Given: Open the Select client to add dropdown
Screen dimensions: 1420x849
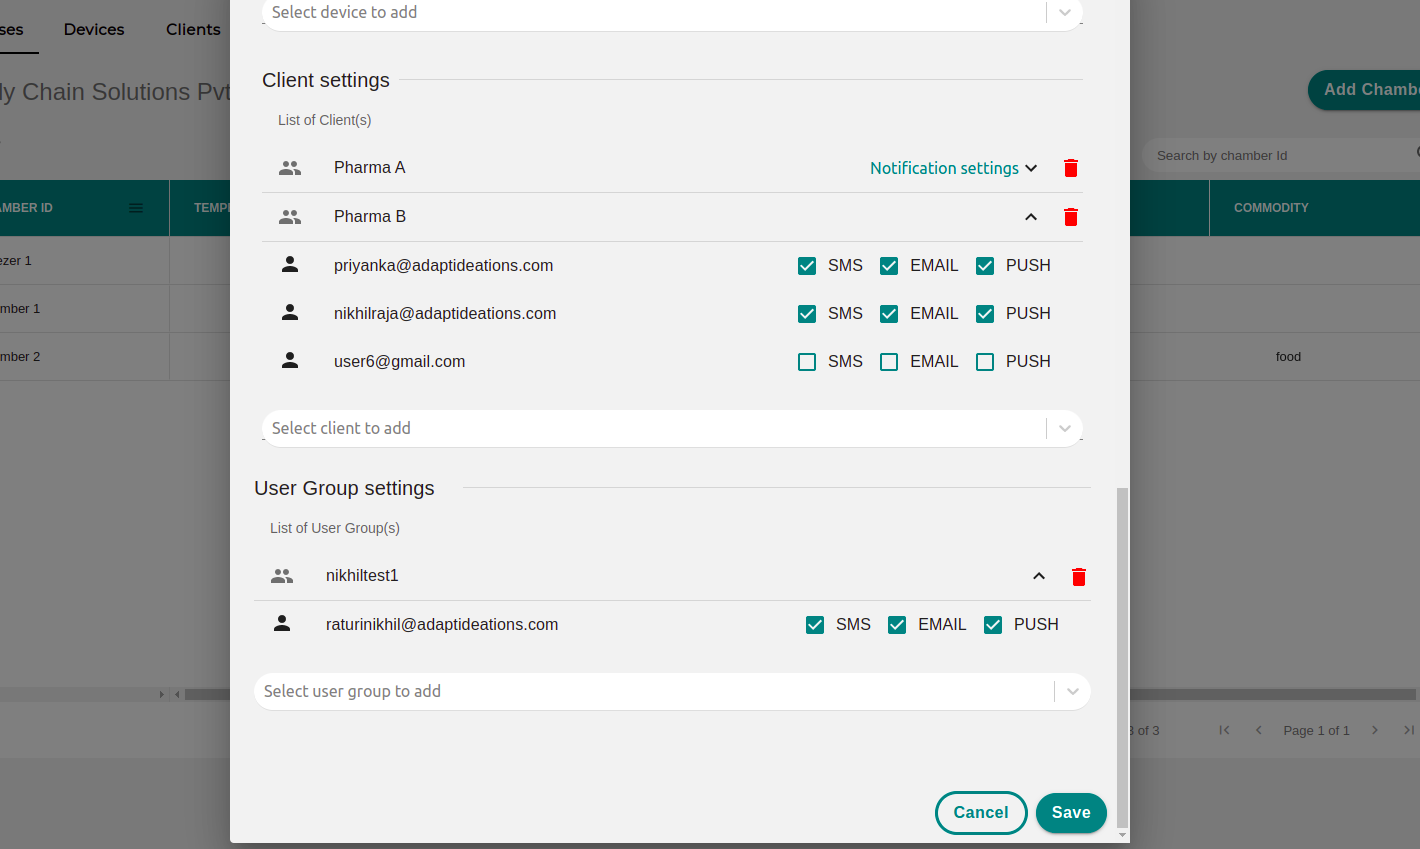Looking at the screenshot, I should point(672,428).
